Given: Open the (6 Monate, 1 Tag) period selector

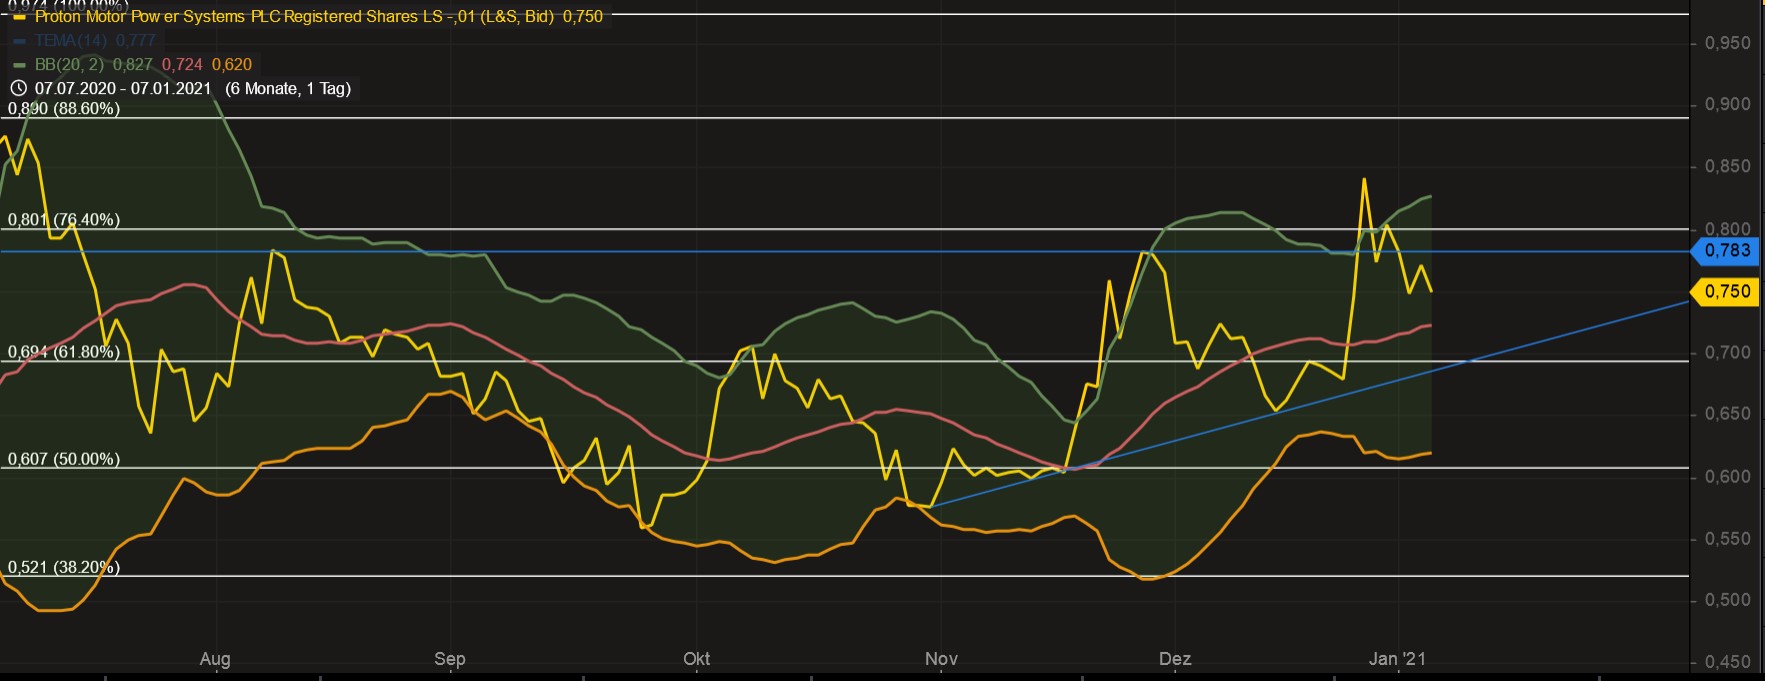Looking at the screenshot, I should pos(288,88).
